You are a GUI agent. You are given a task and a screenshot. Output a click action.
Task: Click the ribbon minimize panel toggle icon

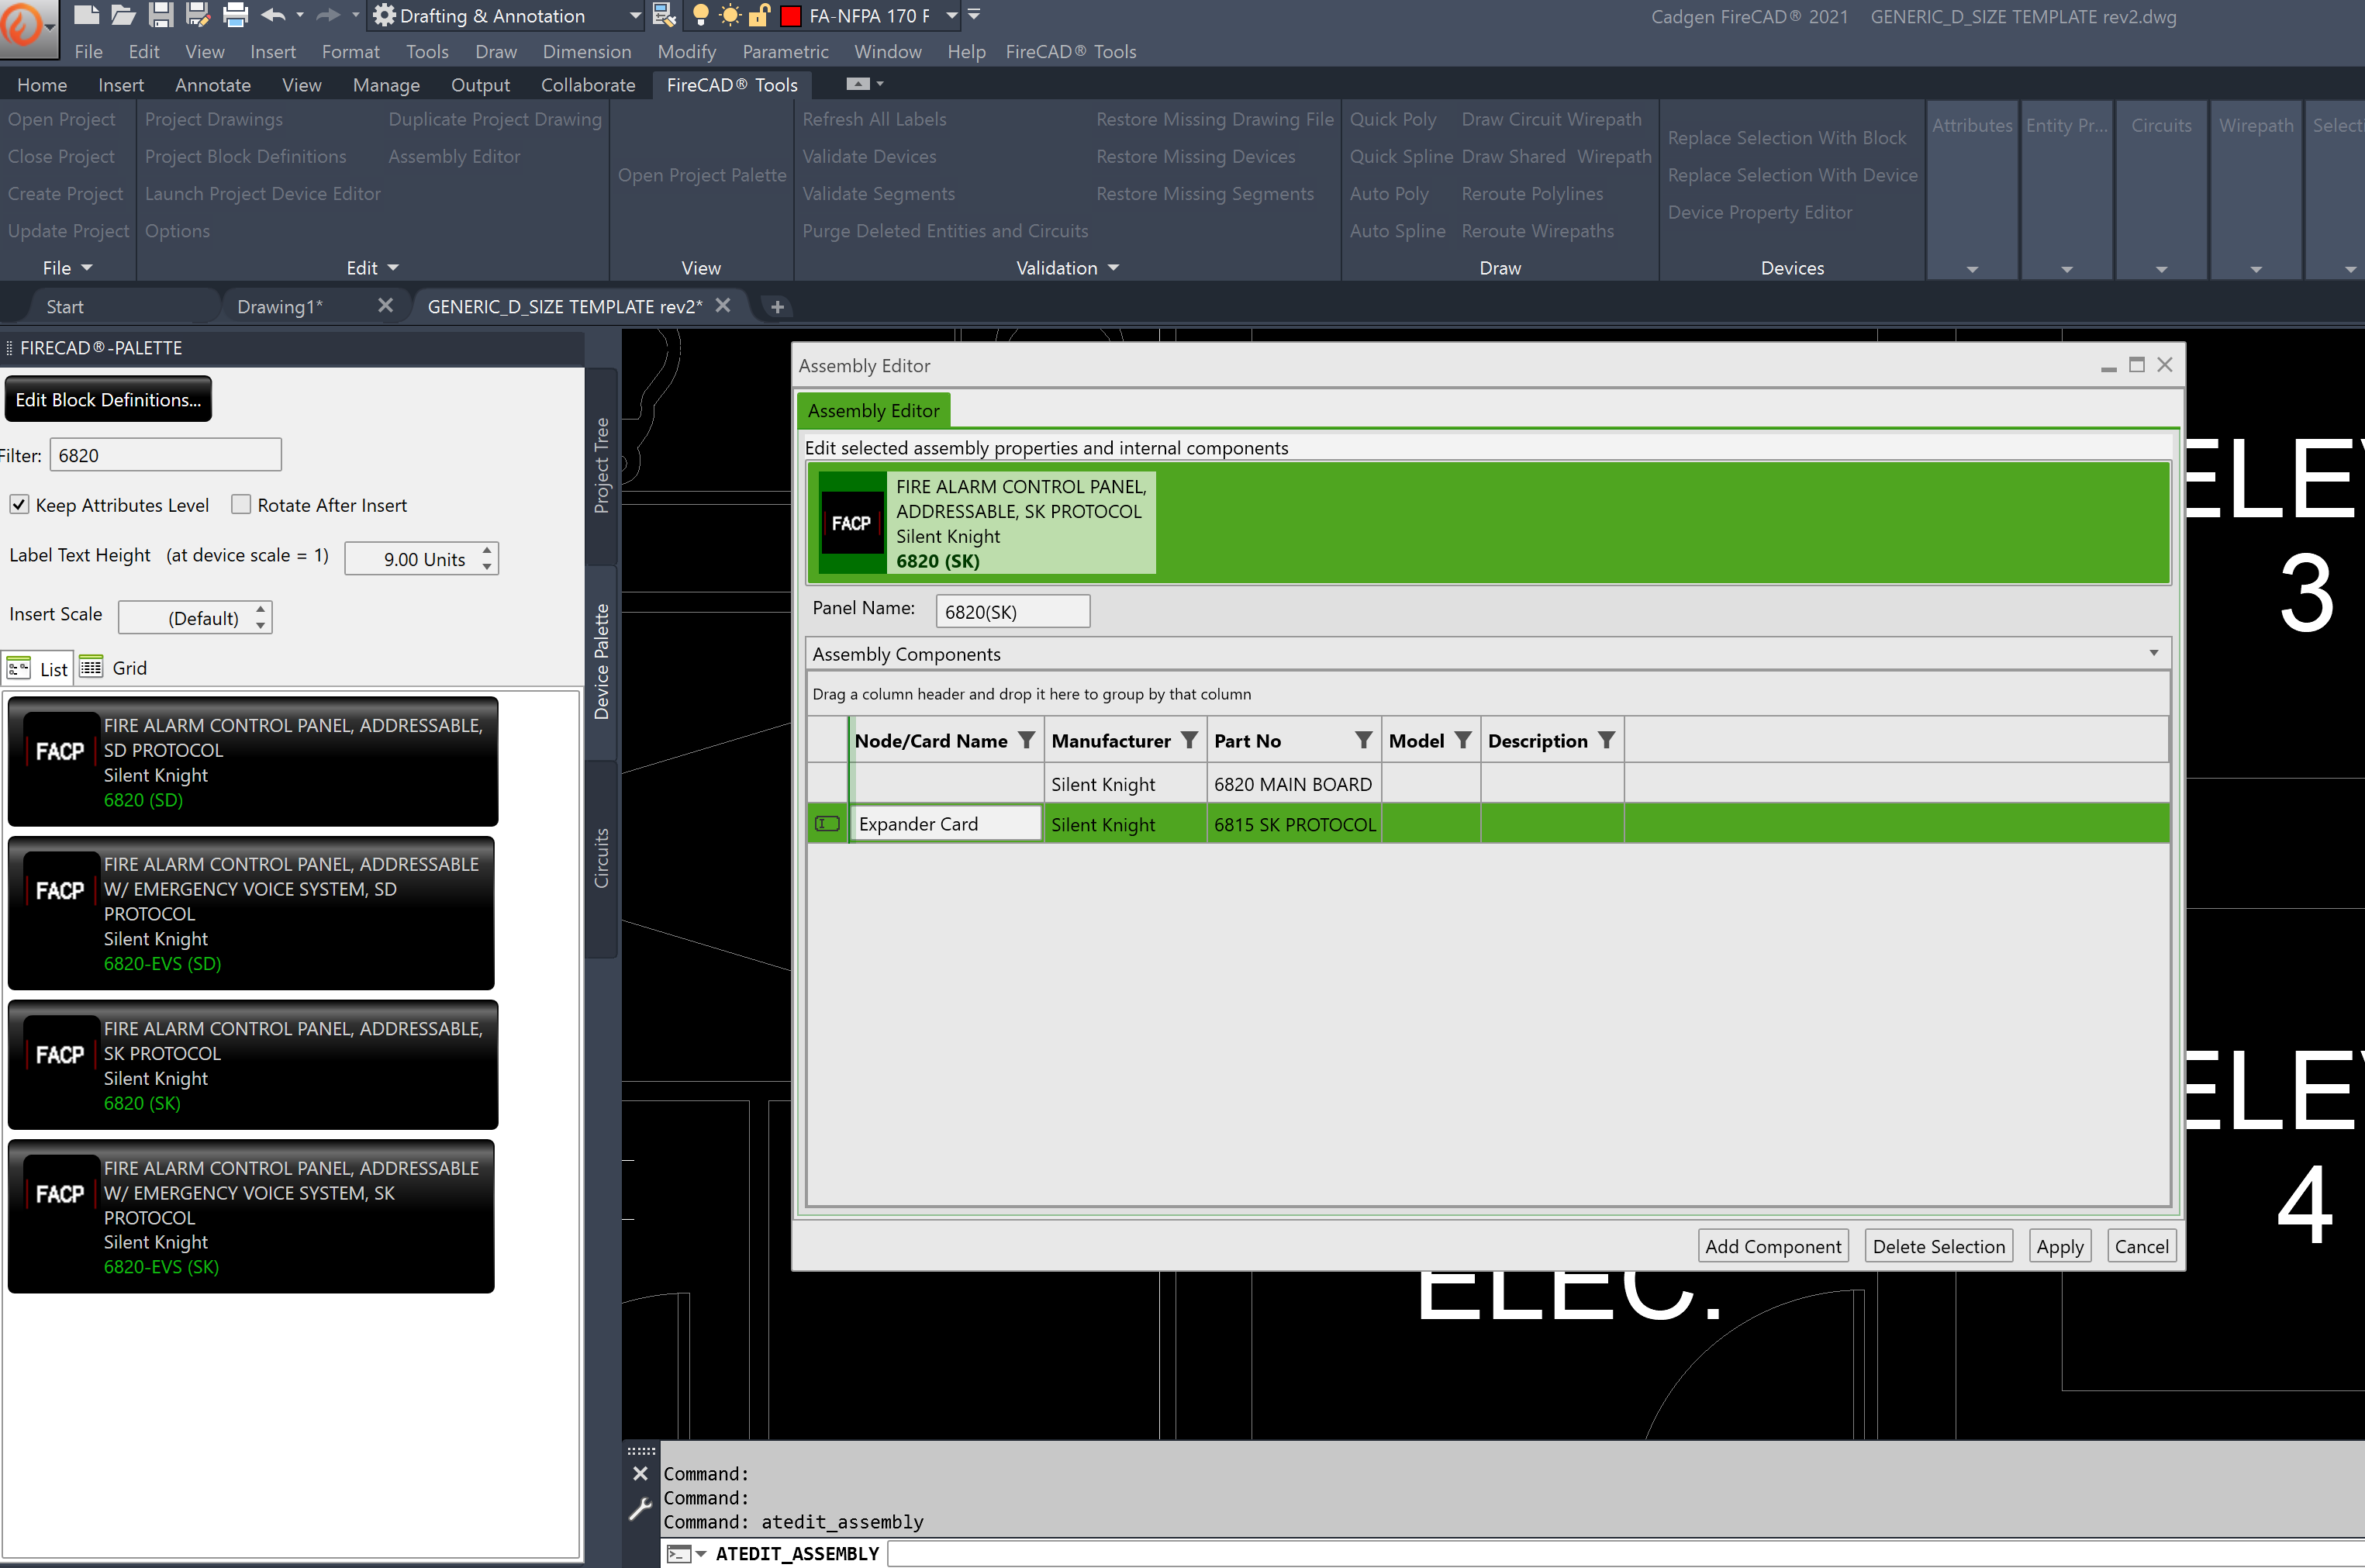(x=858, y=84)
